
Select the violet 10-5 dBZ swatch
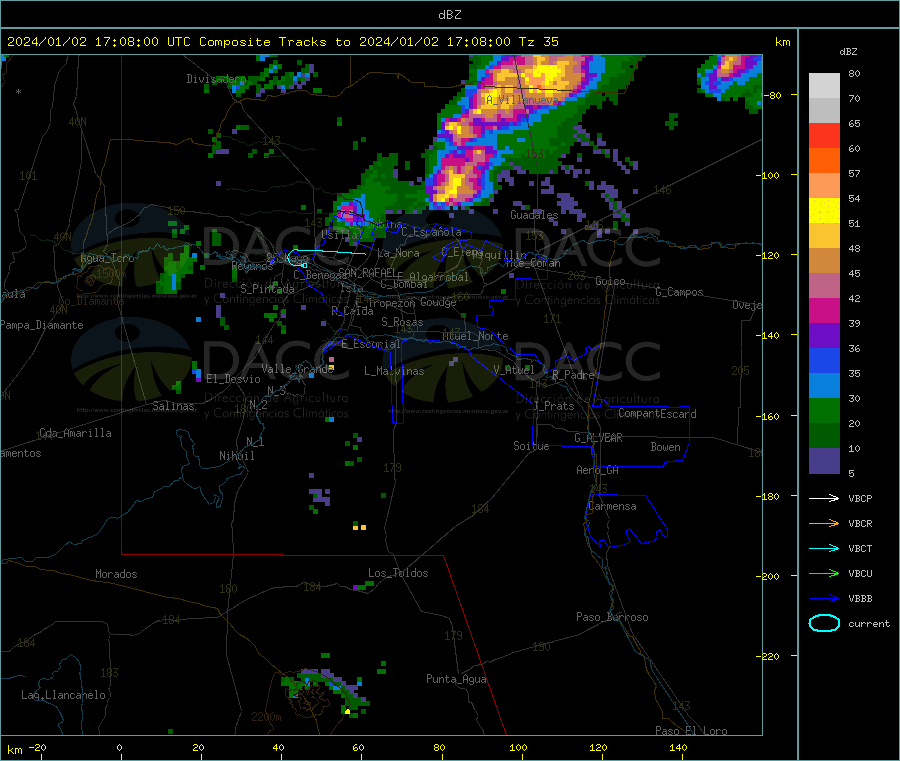(824, 461)
